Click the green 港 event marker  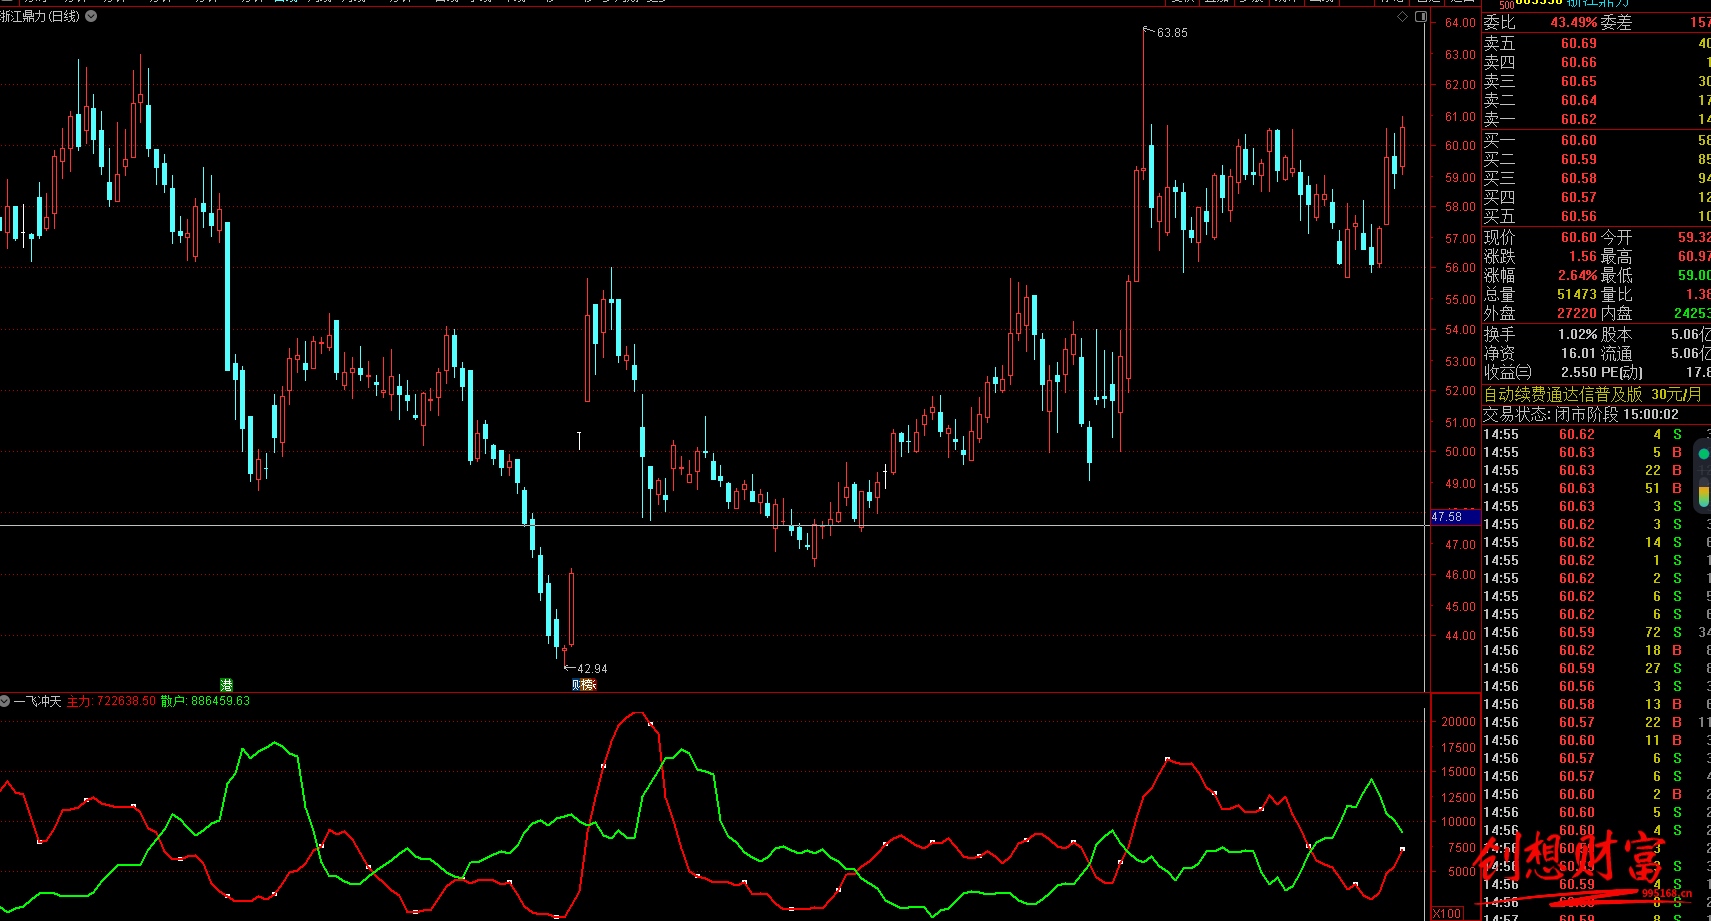coord(226,685)
